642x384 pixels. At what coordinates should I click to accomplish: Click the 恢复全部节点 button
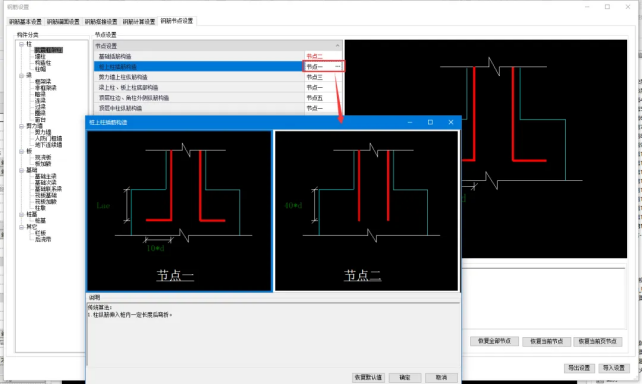(494, 341)
